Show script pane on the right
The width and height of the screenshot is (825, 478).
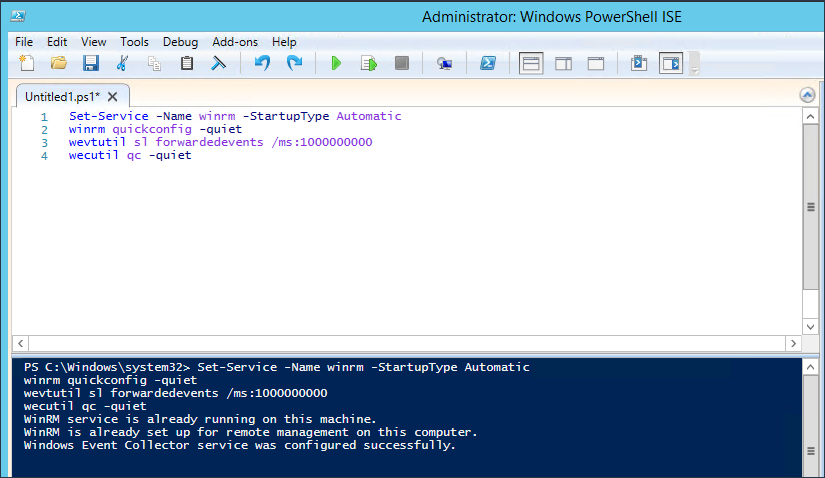tap(564, 64)
